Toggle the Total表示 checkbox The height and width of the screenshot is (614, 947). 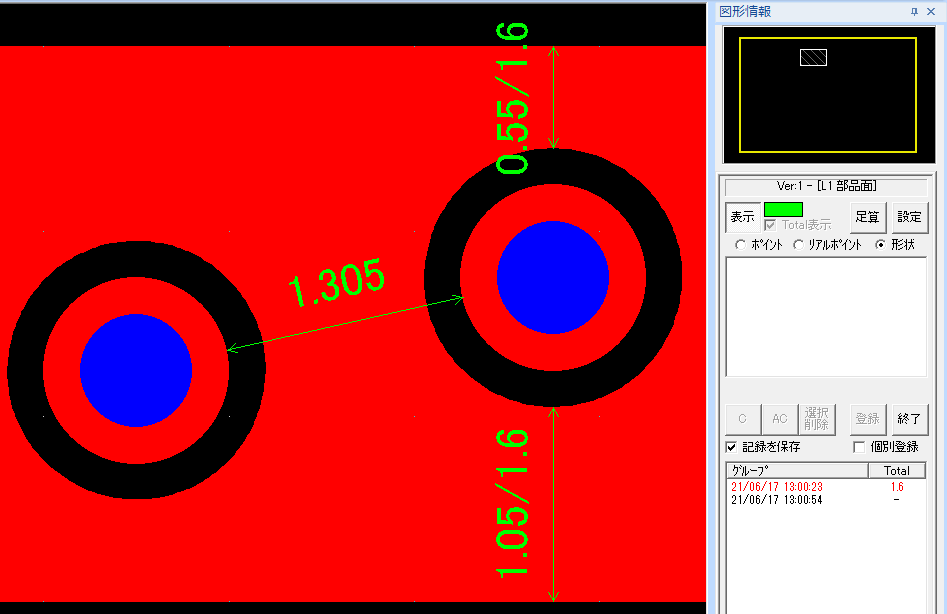(x=770, y=225)
